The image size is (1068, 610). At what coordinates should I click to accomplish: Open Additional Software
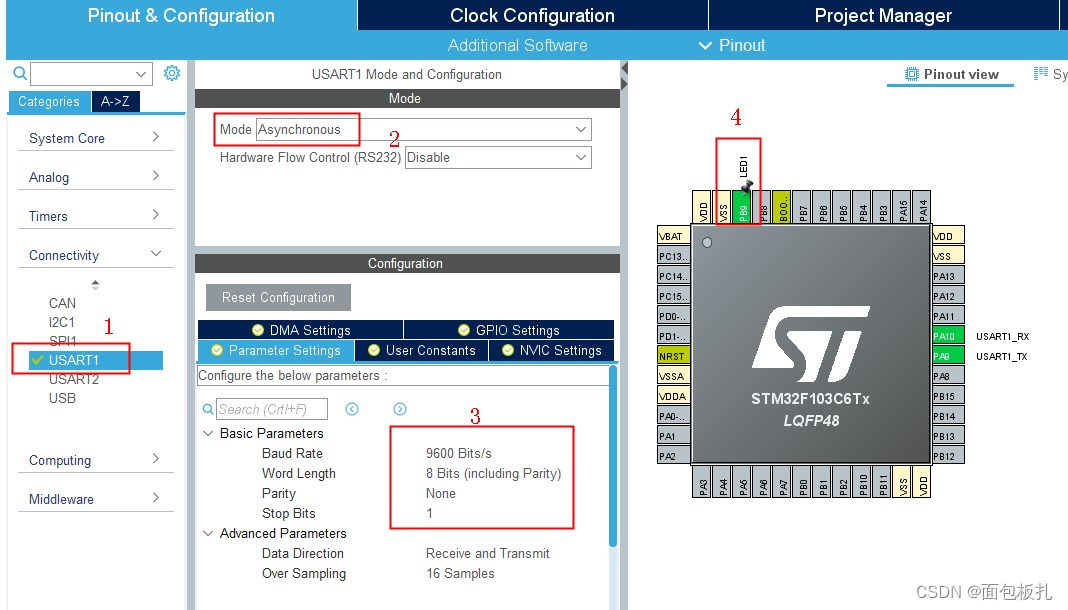[518, 45]
